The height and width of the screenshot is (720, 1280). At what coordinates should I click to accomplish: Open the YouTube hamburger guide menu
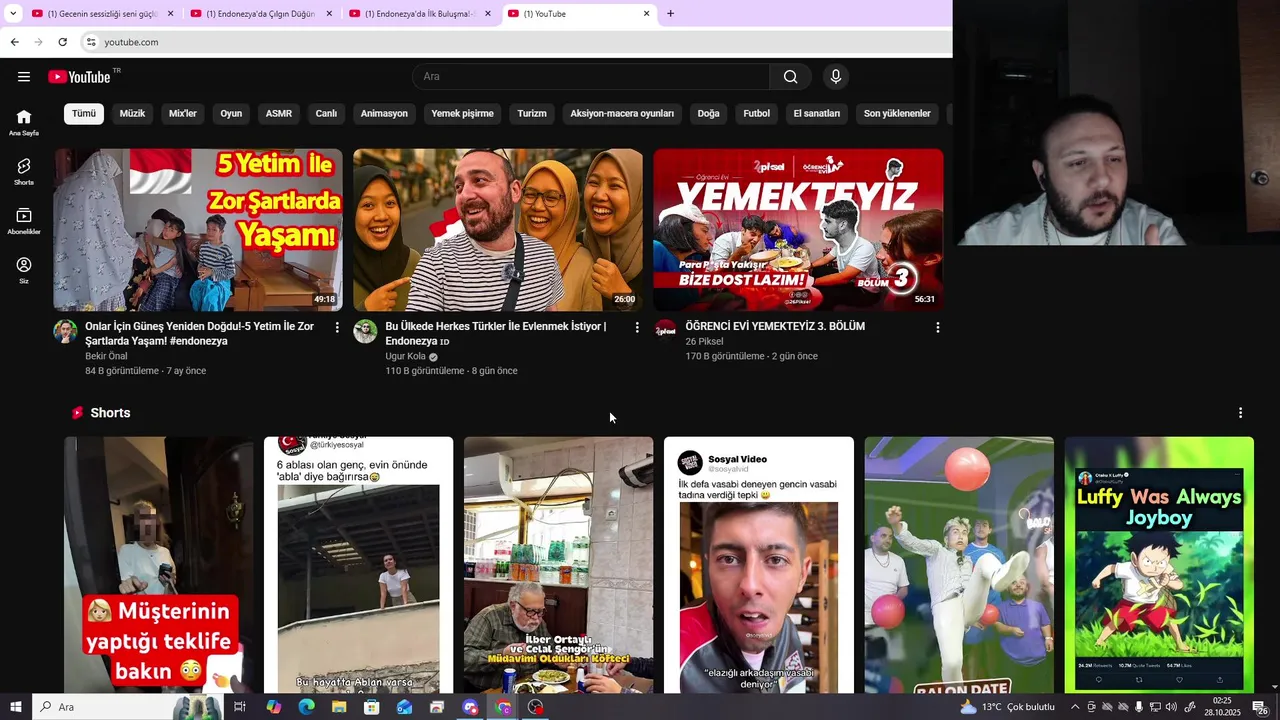coord(24,77)
